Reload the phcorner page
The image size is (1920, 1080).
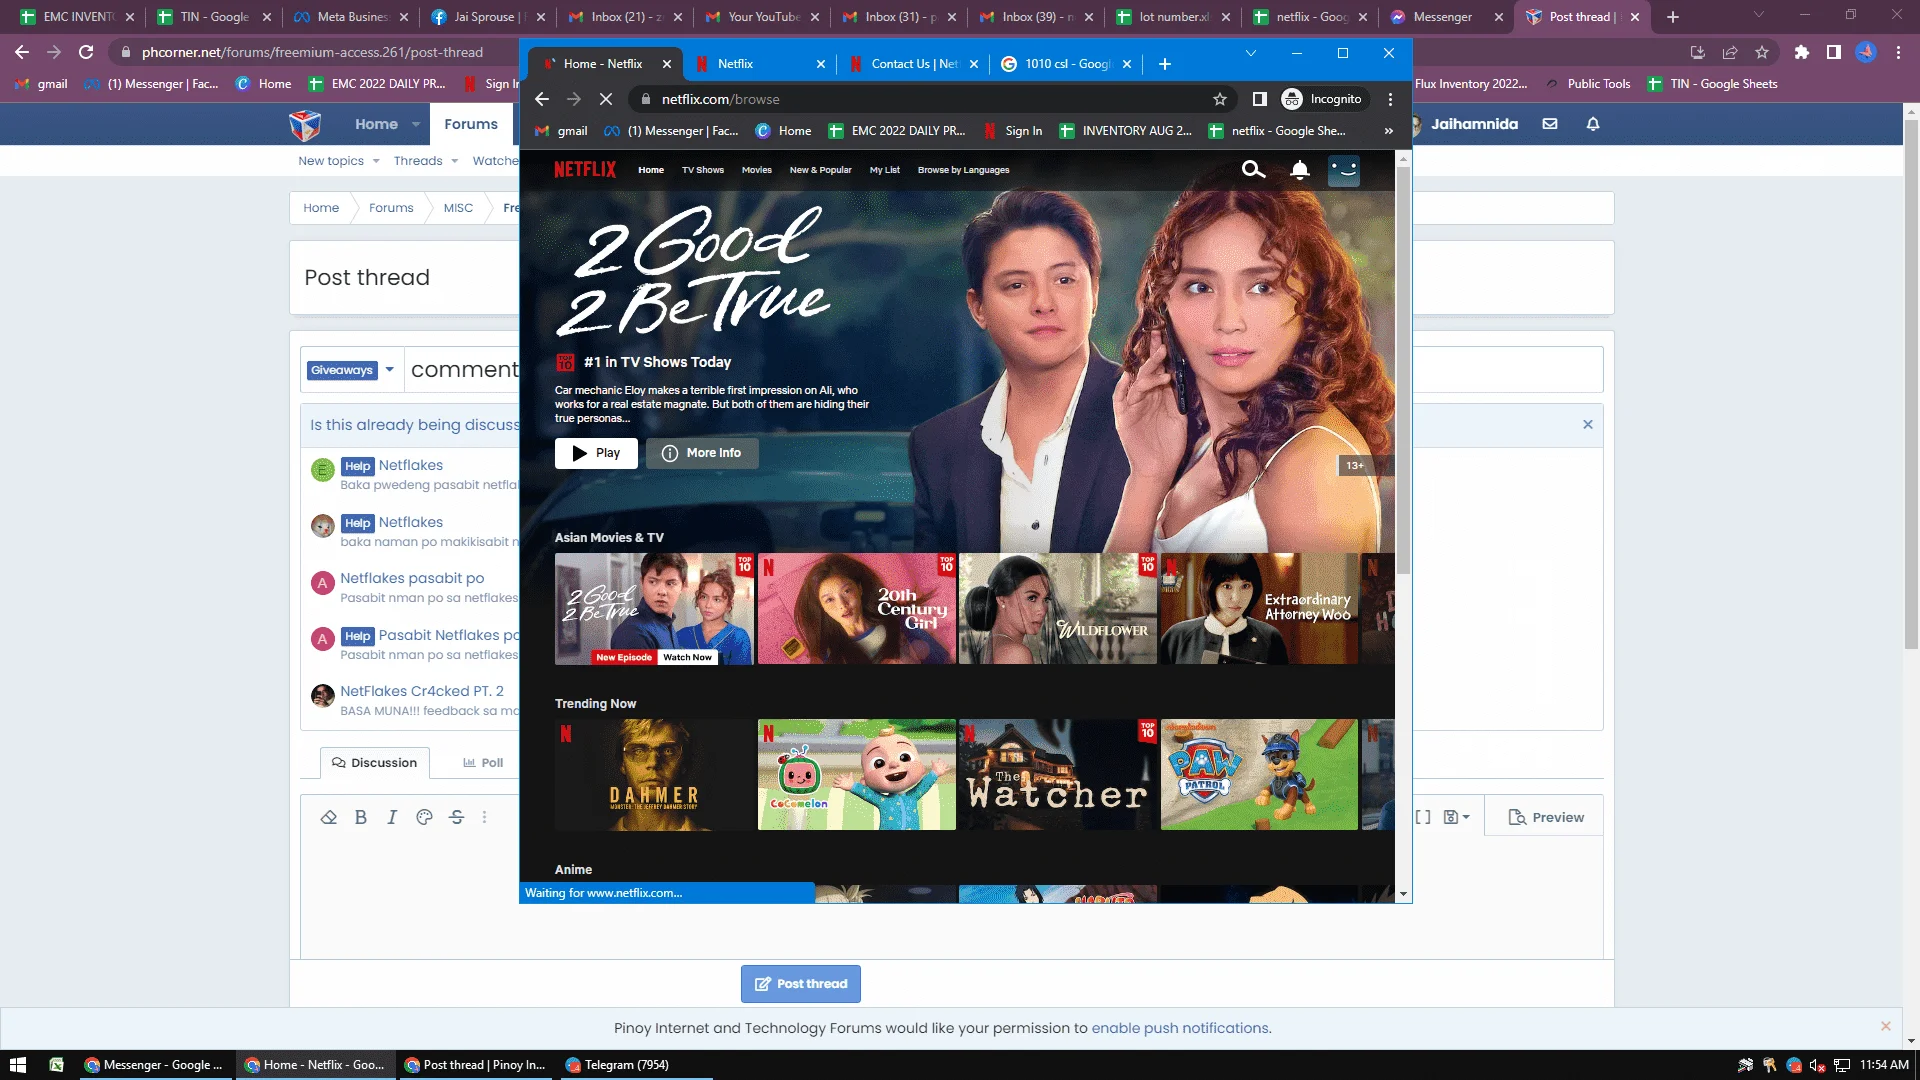click(86, 52)
